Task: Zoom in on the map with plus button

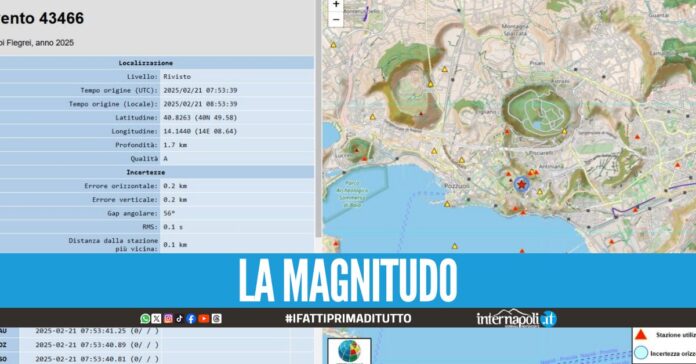Action: tap(336, 4)
